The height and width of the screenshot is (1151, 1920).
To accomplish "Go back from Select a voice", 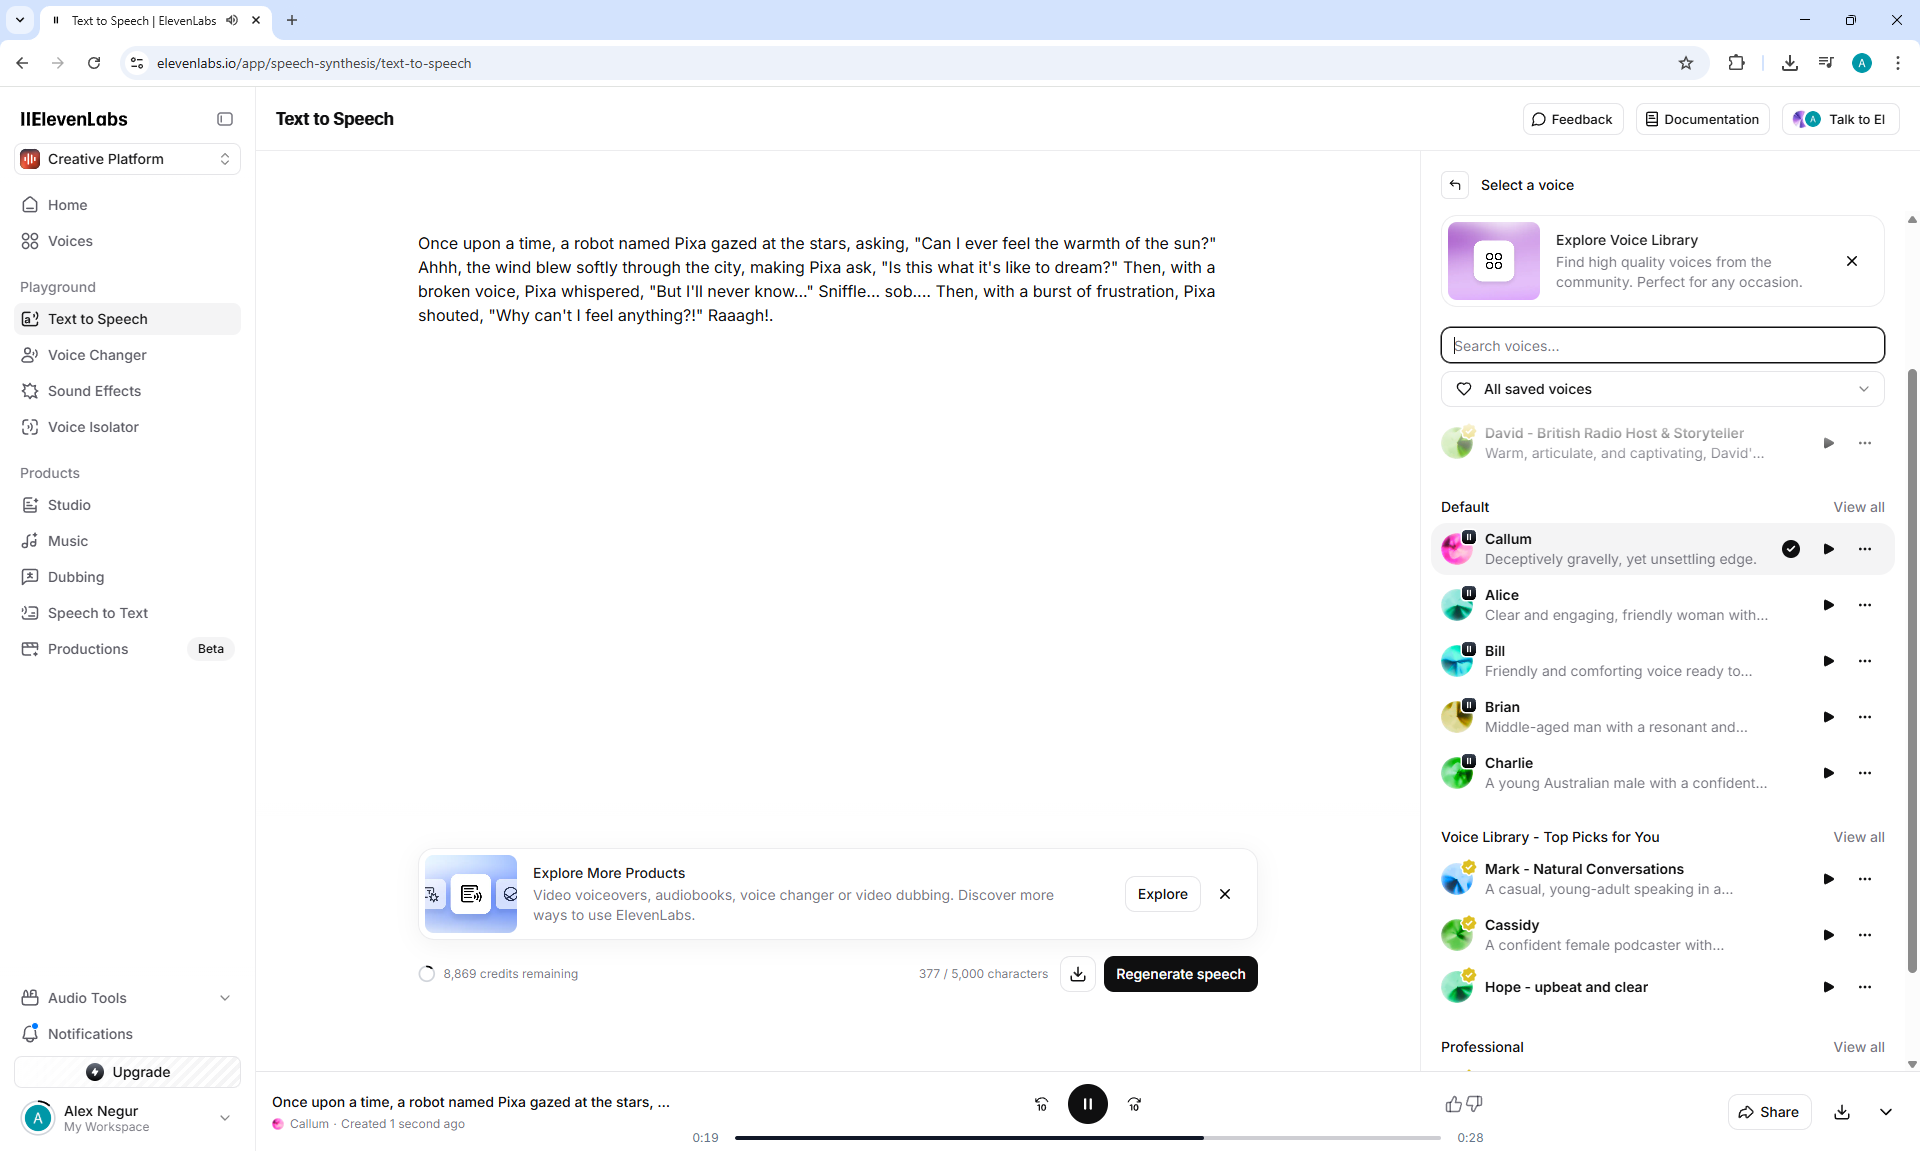I will pos(1455,185).
